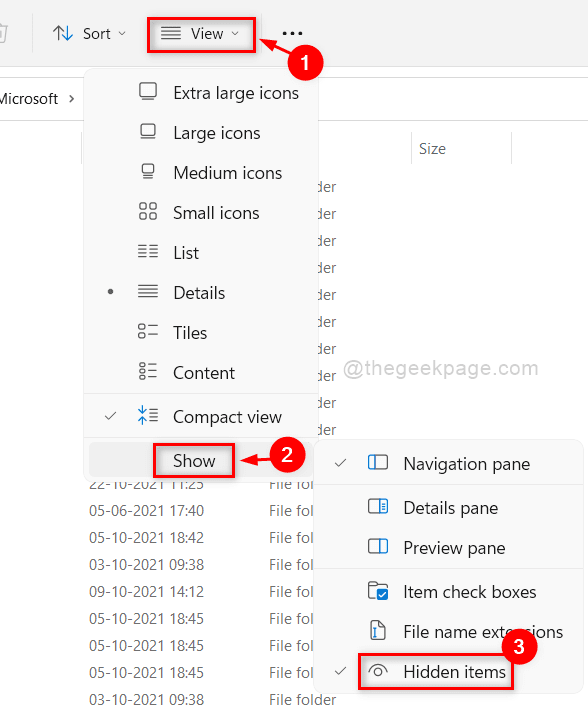Click the Microsoft breadcrumb folder
The height and width of the screenshot is (708, 588).
(x=28, y=98)
